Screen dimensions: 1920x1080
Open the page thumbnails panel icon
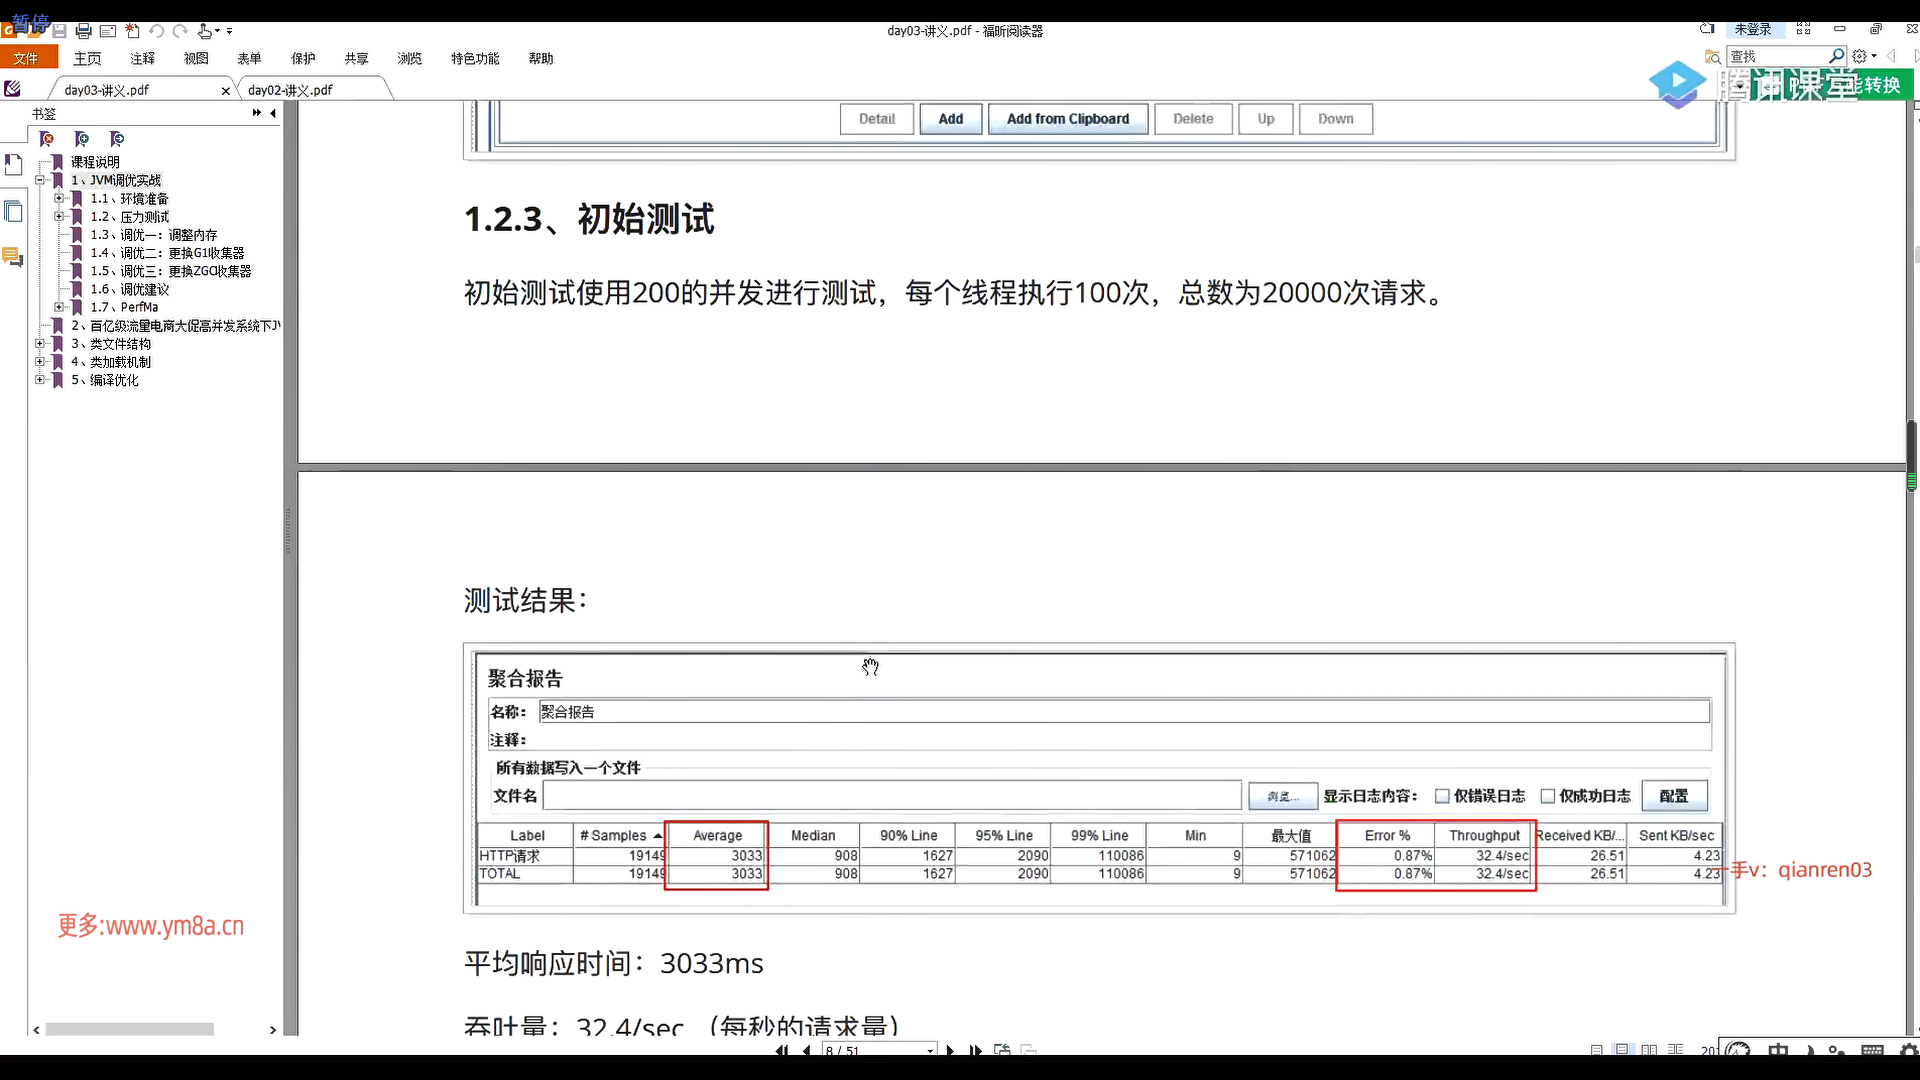(13, 211)
